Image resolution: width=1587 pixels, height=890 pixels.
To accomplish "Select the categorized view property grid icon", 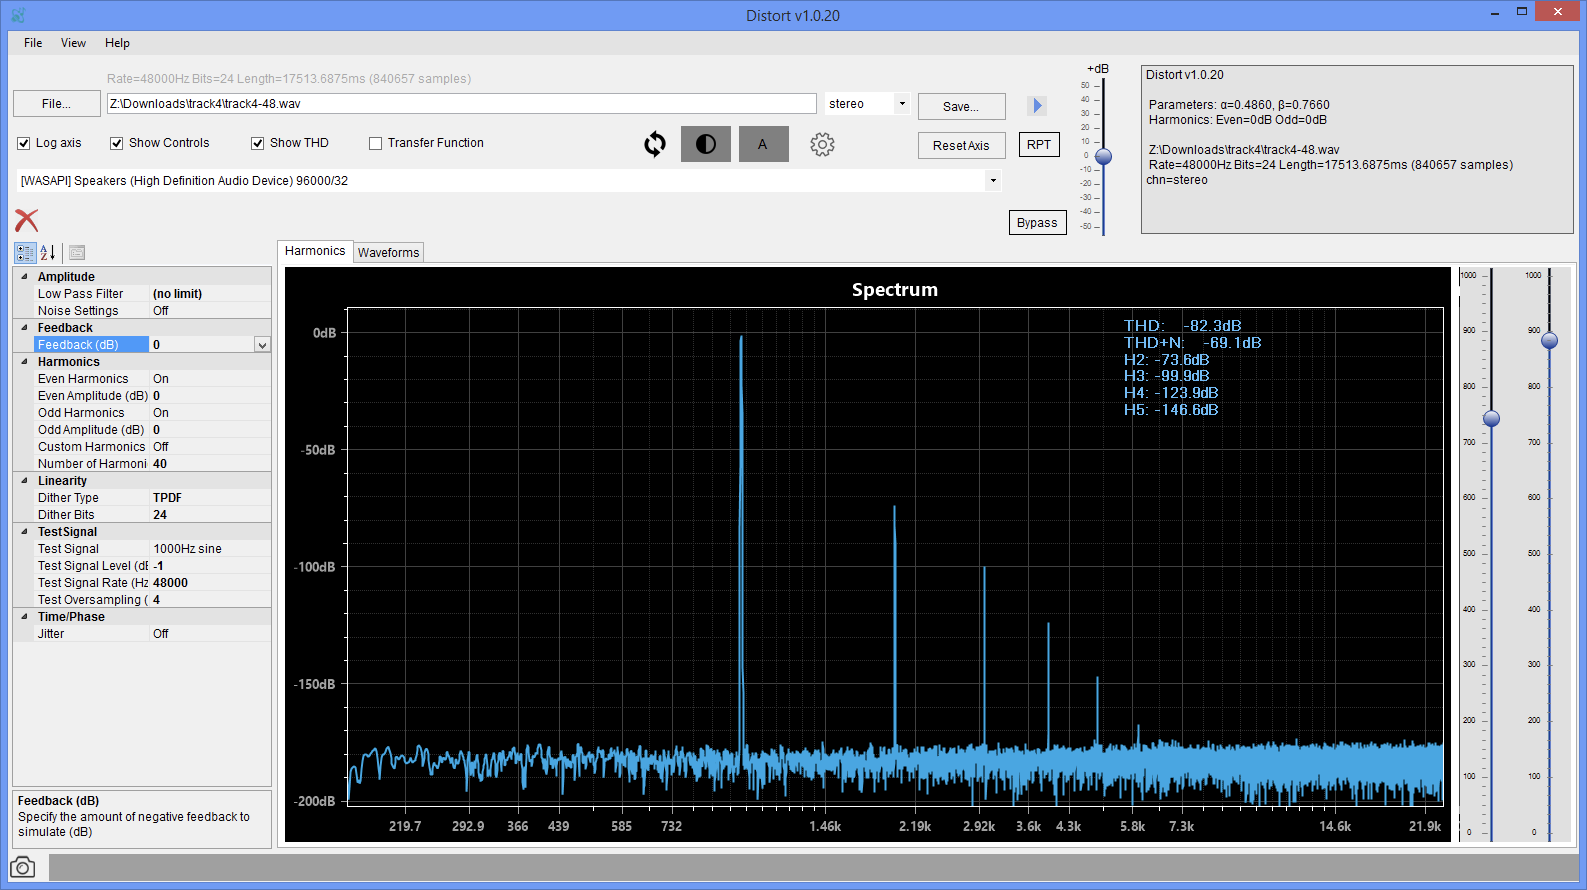I will (x=25, y=253).
